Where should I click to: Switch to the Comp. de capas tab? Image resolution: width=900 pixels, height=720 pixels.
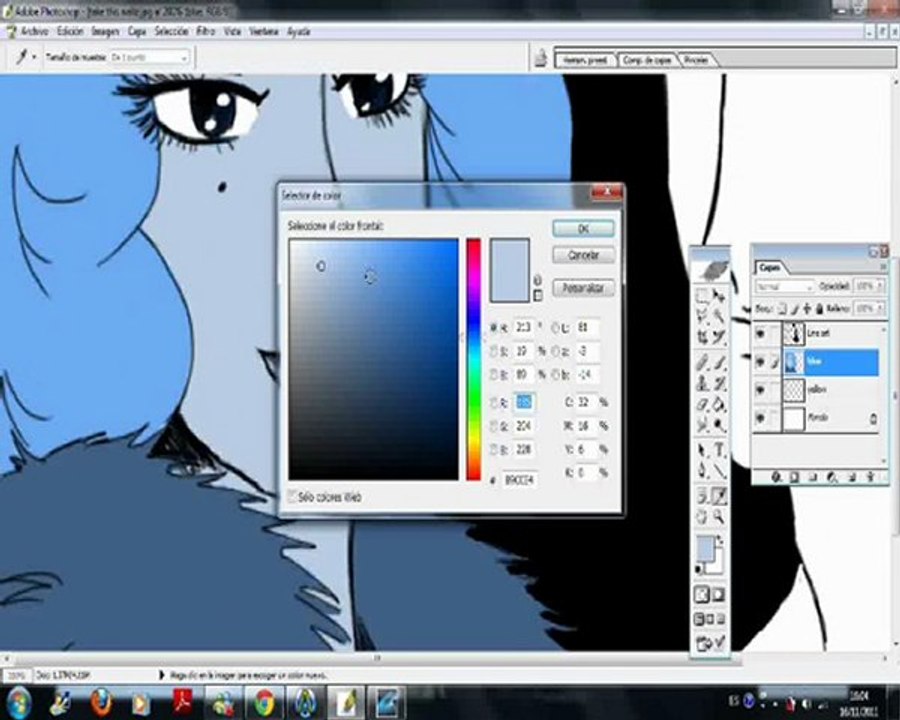[x=647, y=60]
